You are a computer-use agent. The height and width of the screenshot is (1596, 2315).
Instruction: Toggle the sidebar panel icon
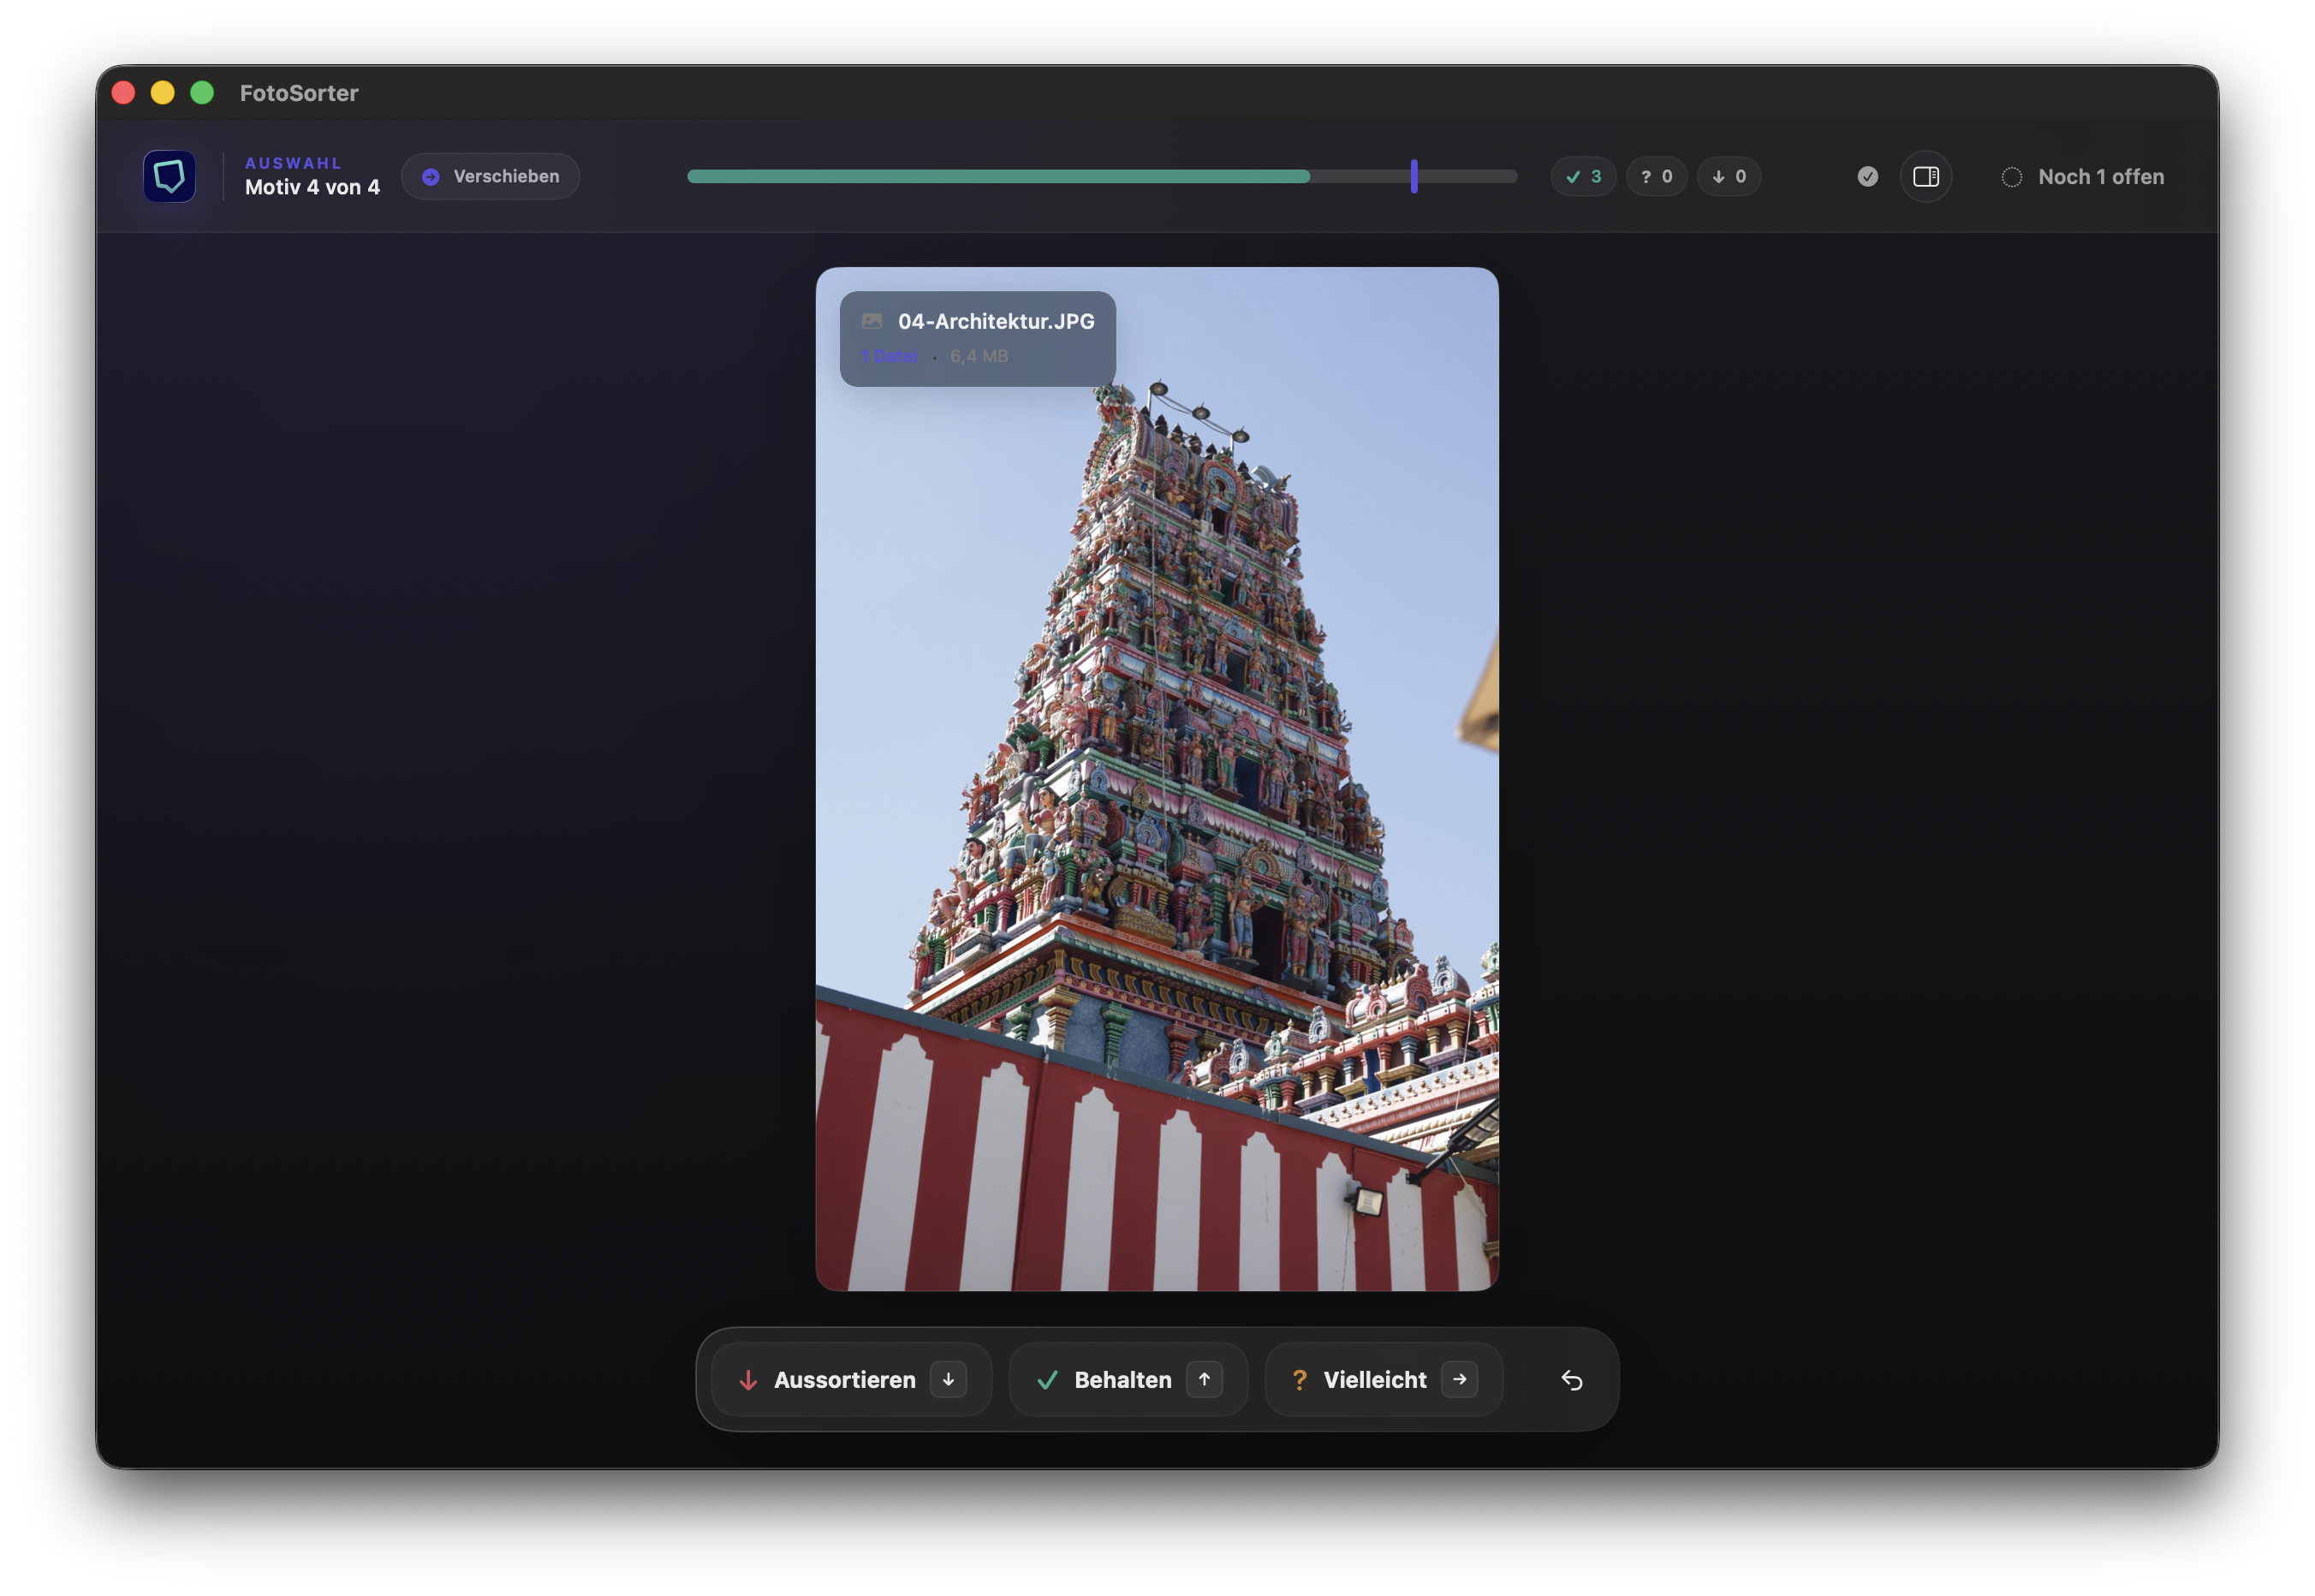click(1925, 177)
